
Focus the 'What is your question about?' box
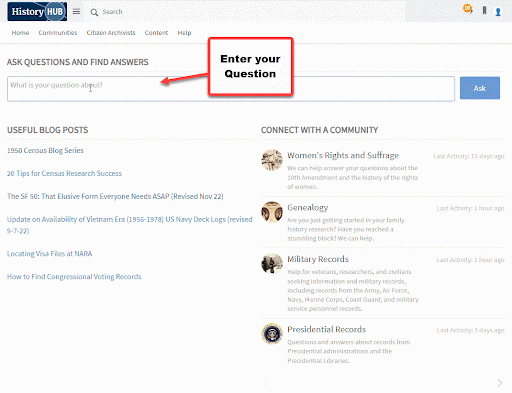coord(231,89)
